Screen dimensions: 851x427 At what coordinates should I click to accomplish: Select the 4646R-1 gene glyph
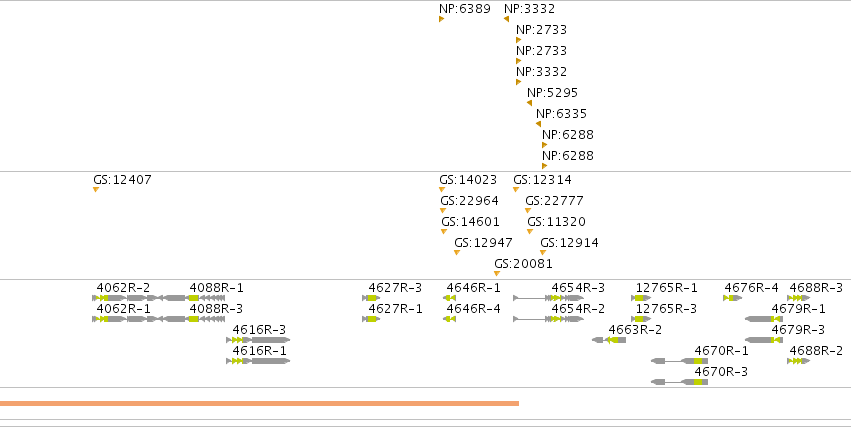point(449,298)
